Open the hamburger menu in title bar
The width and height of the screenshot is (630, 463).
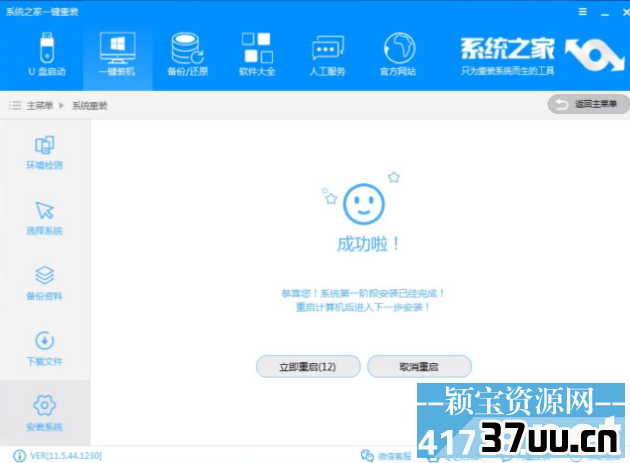pos(583,12)
